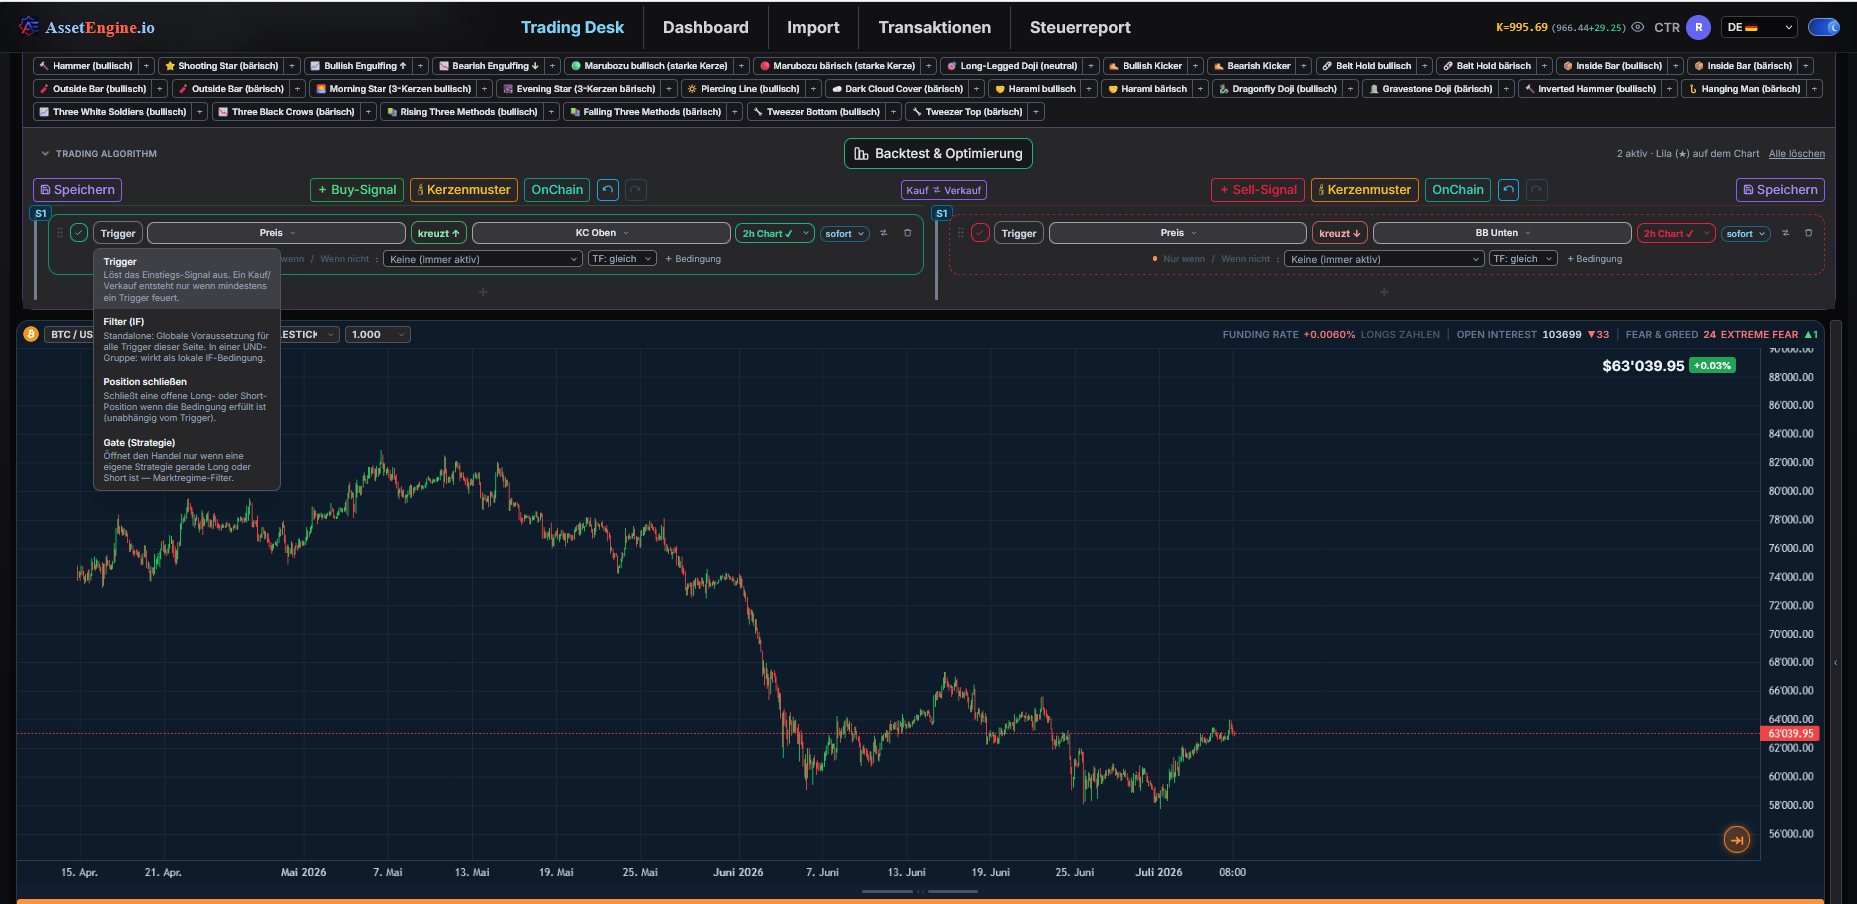Toggle the green buy rule checkbox
The height and width of the screenshot is (904, 1857).
coord(79,233)
